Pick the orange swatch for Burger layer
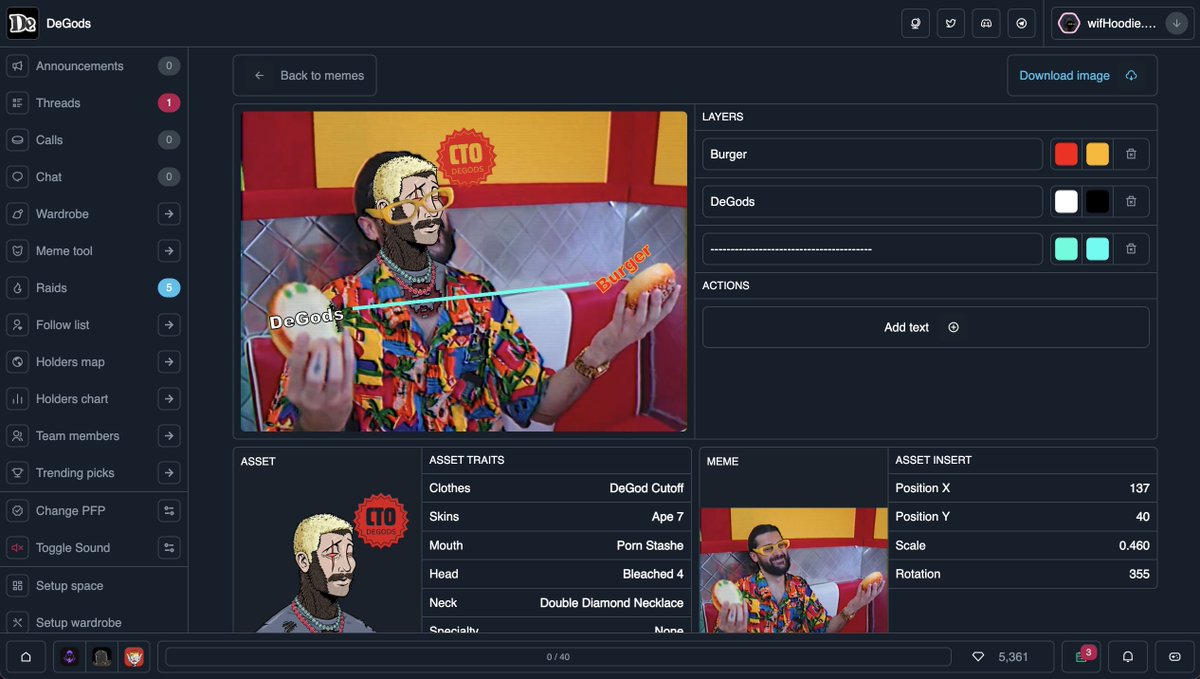This screenshot has height=679, width=1200. tap(1097, 154)
